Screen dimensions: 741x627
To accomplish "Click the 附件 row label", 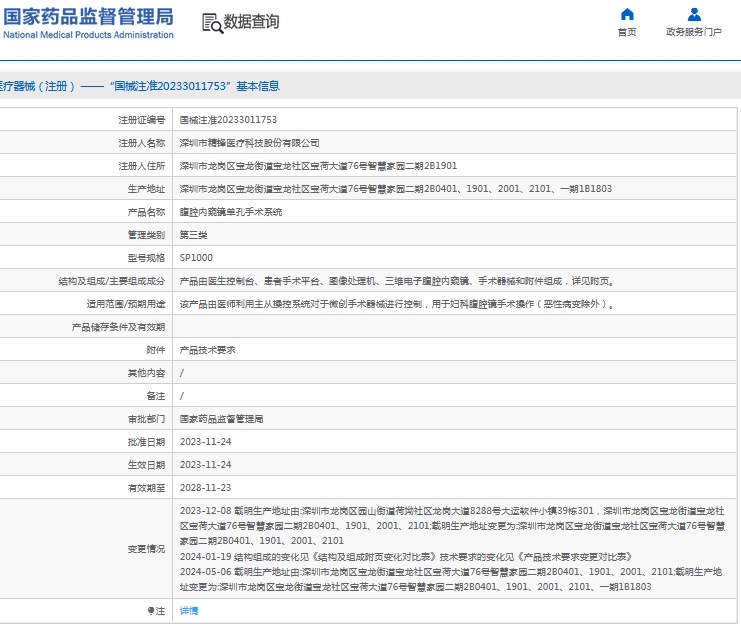I will pyautogui.click(x=156, y=350).
